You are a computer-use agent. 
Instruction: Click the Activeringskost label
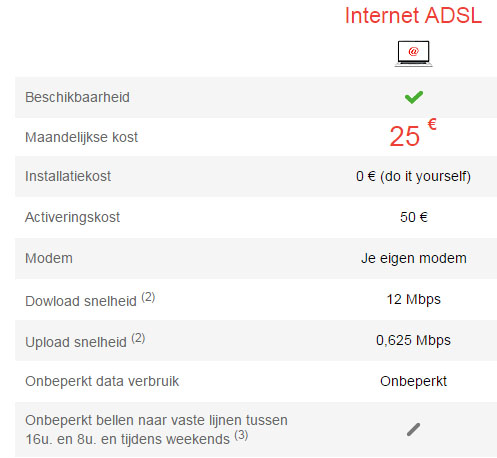(x=72, y=217)
